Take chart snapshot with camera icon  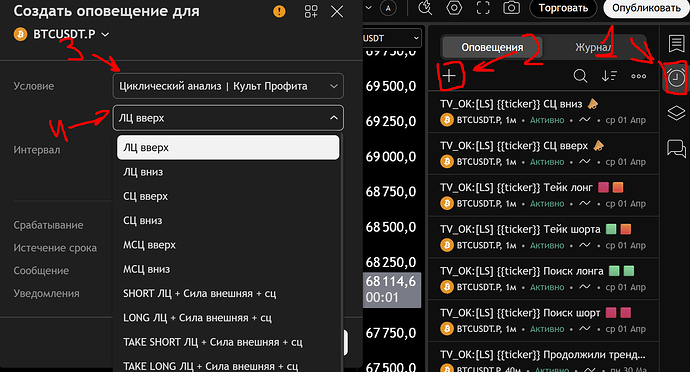pos(511,7)
